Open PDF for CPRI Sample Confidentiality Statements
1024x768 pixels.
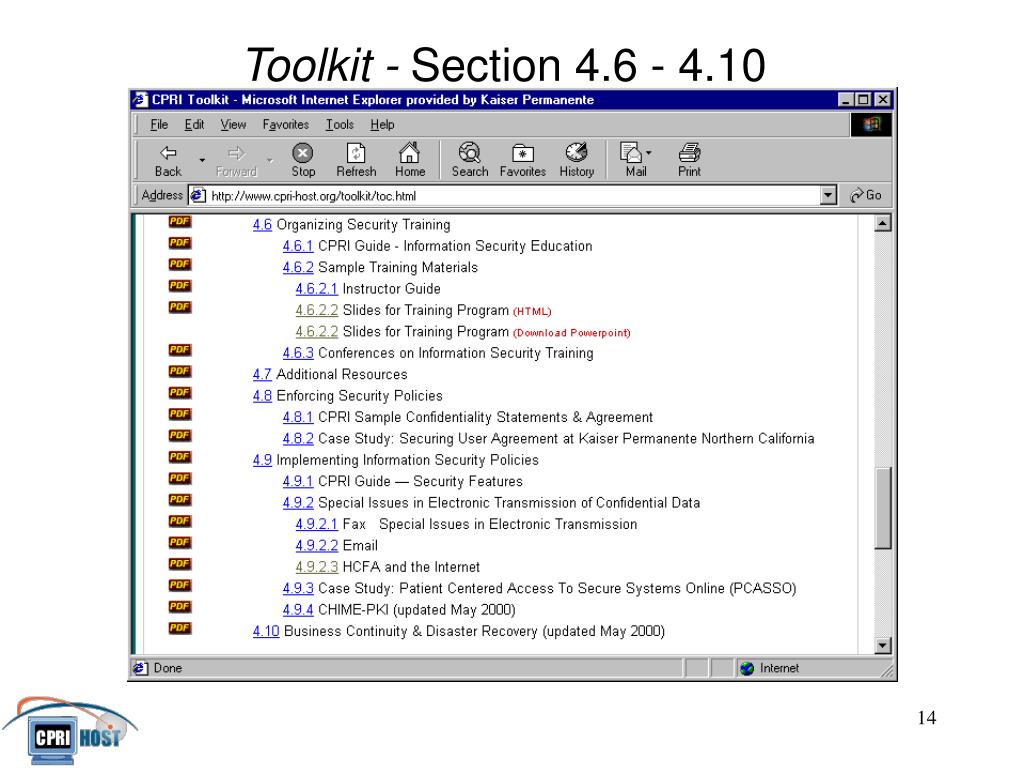coord(180,414)
